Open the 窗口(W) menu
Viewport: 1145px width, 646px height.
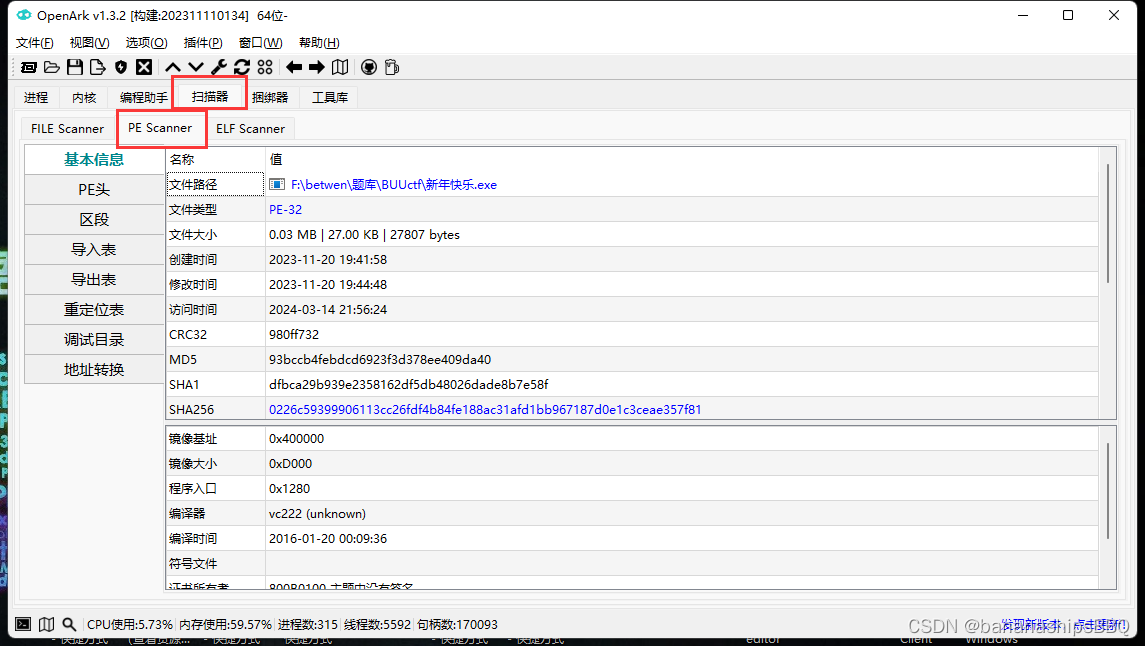pos(260,42)
